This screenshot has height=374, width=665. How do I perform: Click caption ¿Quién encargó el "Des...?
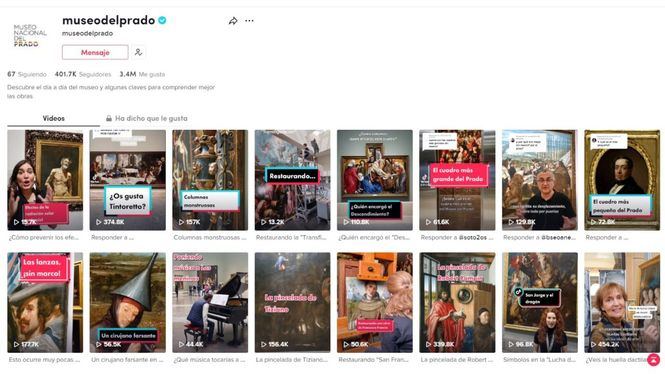click(374, 237)
